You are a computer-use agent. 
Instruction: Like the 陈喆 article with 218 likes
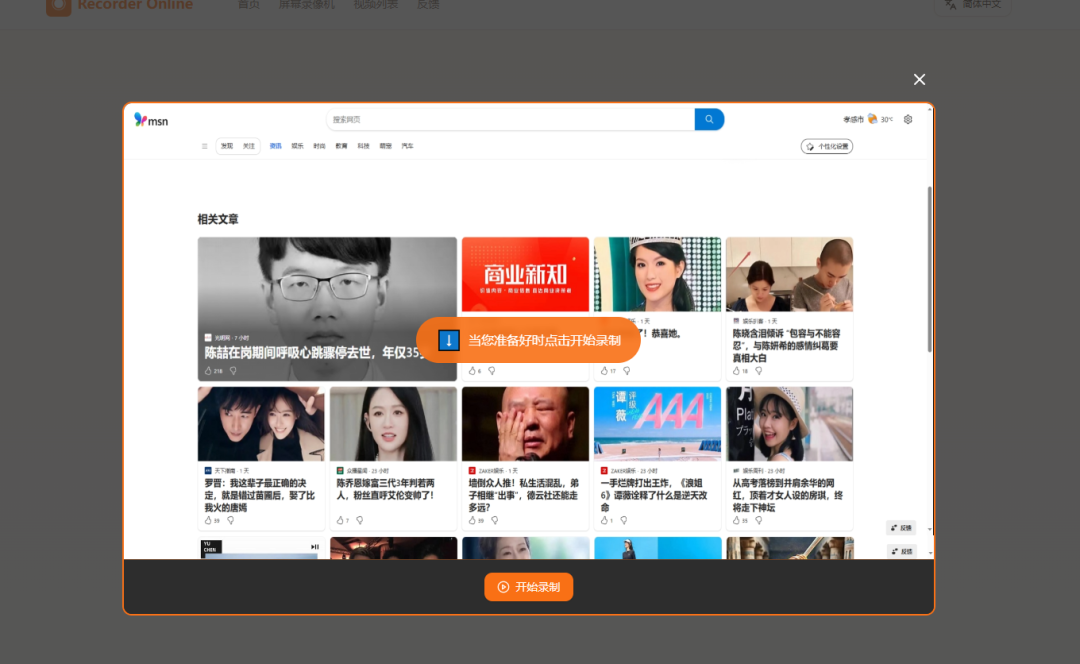pyautogui.click(x=209, y=371)
